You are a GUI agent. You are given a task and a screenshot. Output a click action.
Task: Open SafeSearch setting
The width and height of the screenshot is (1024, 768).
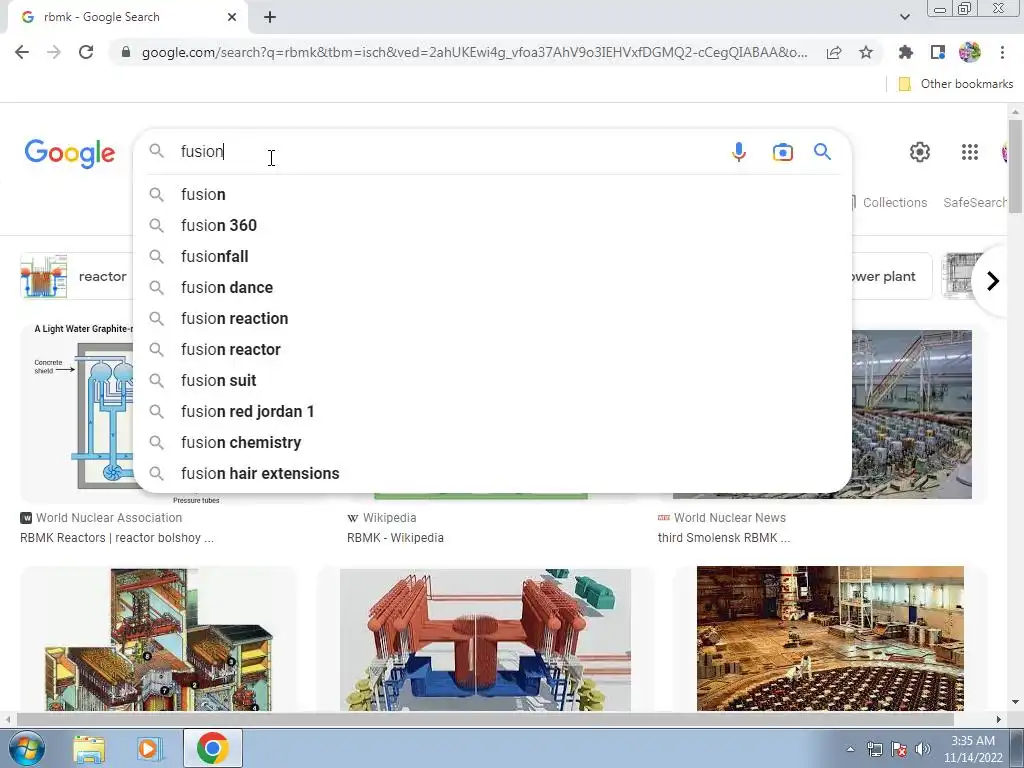click(974, 202)
